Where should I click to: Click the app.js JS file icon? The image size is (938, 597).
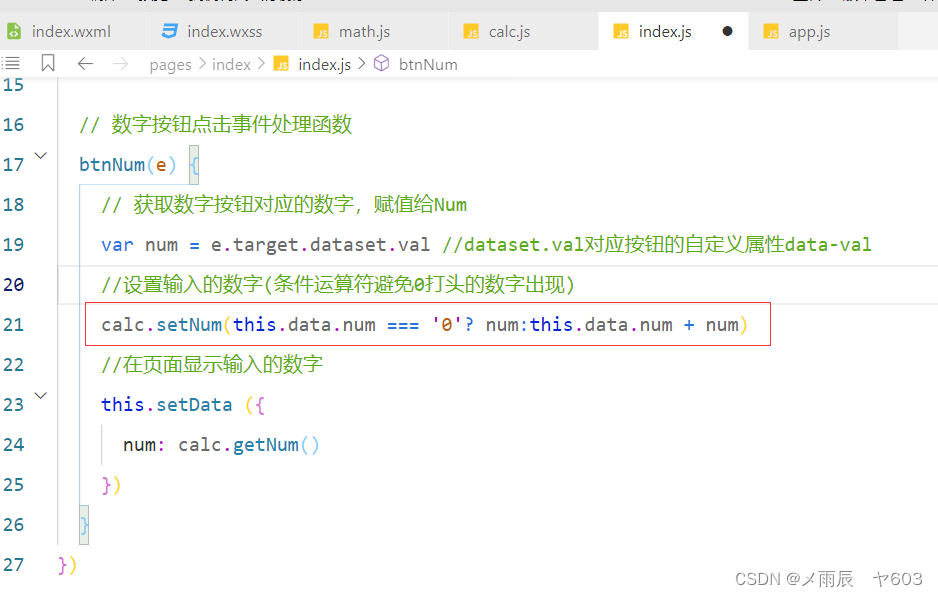tap(771, 32)
